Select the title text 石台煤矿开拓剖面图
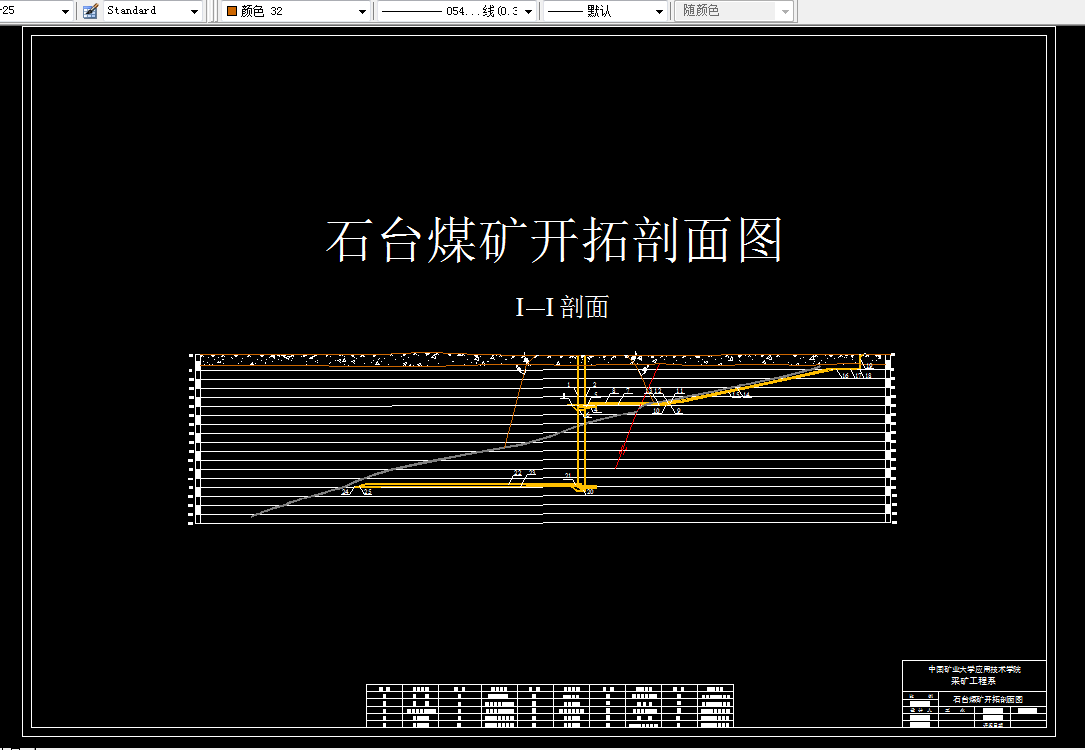The width and height of the screenshot is (1085, 750). pos(553,240)
